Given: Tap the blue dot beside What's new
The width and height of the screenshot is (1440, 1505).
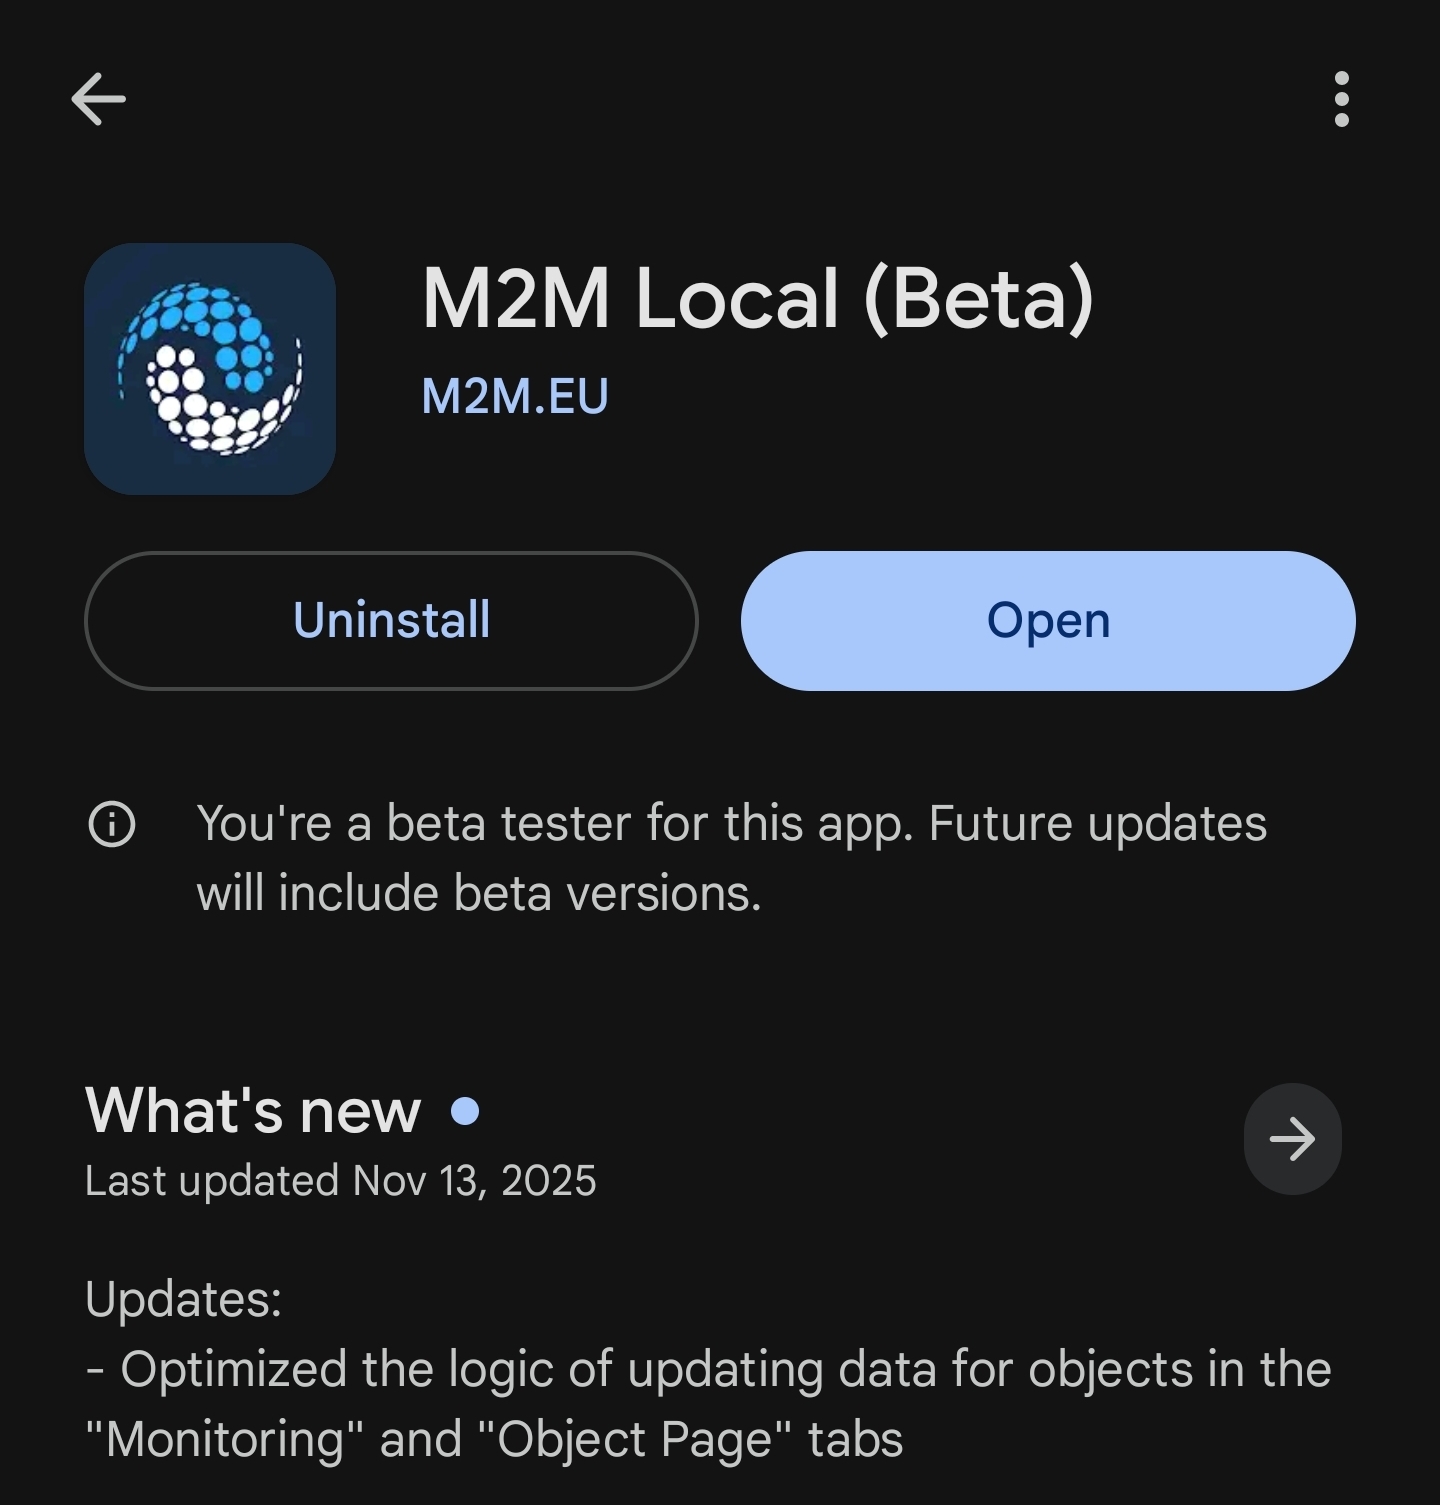Looking at the screenshot, I should pos(465,1111).
